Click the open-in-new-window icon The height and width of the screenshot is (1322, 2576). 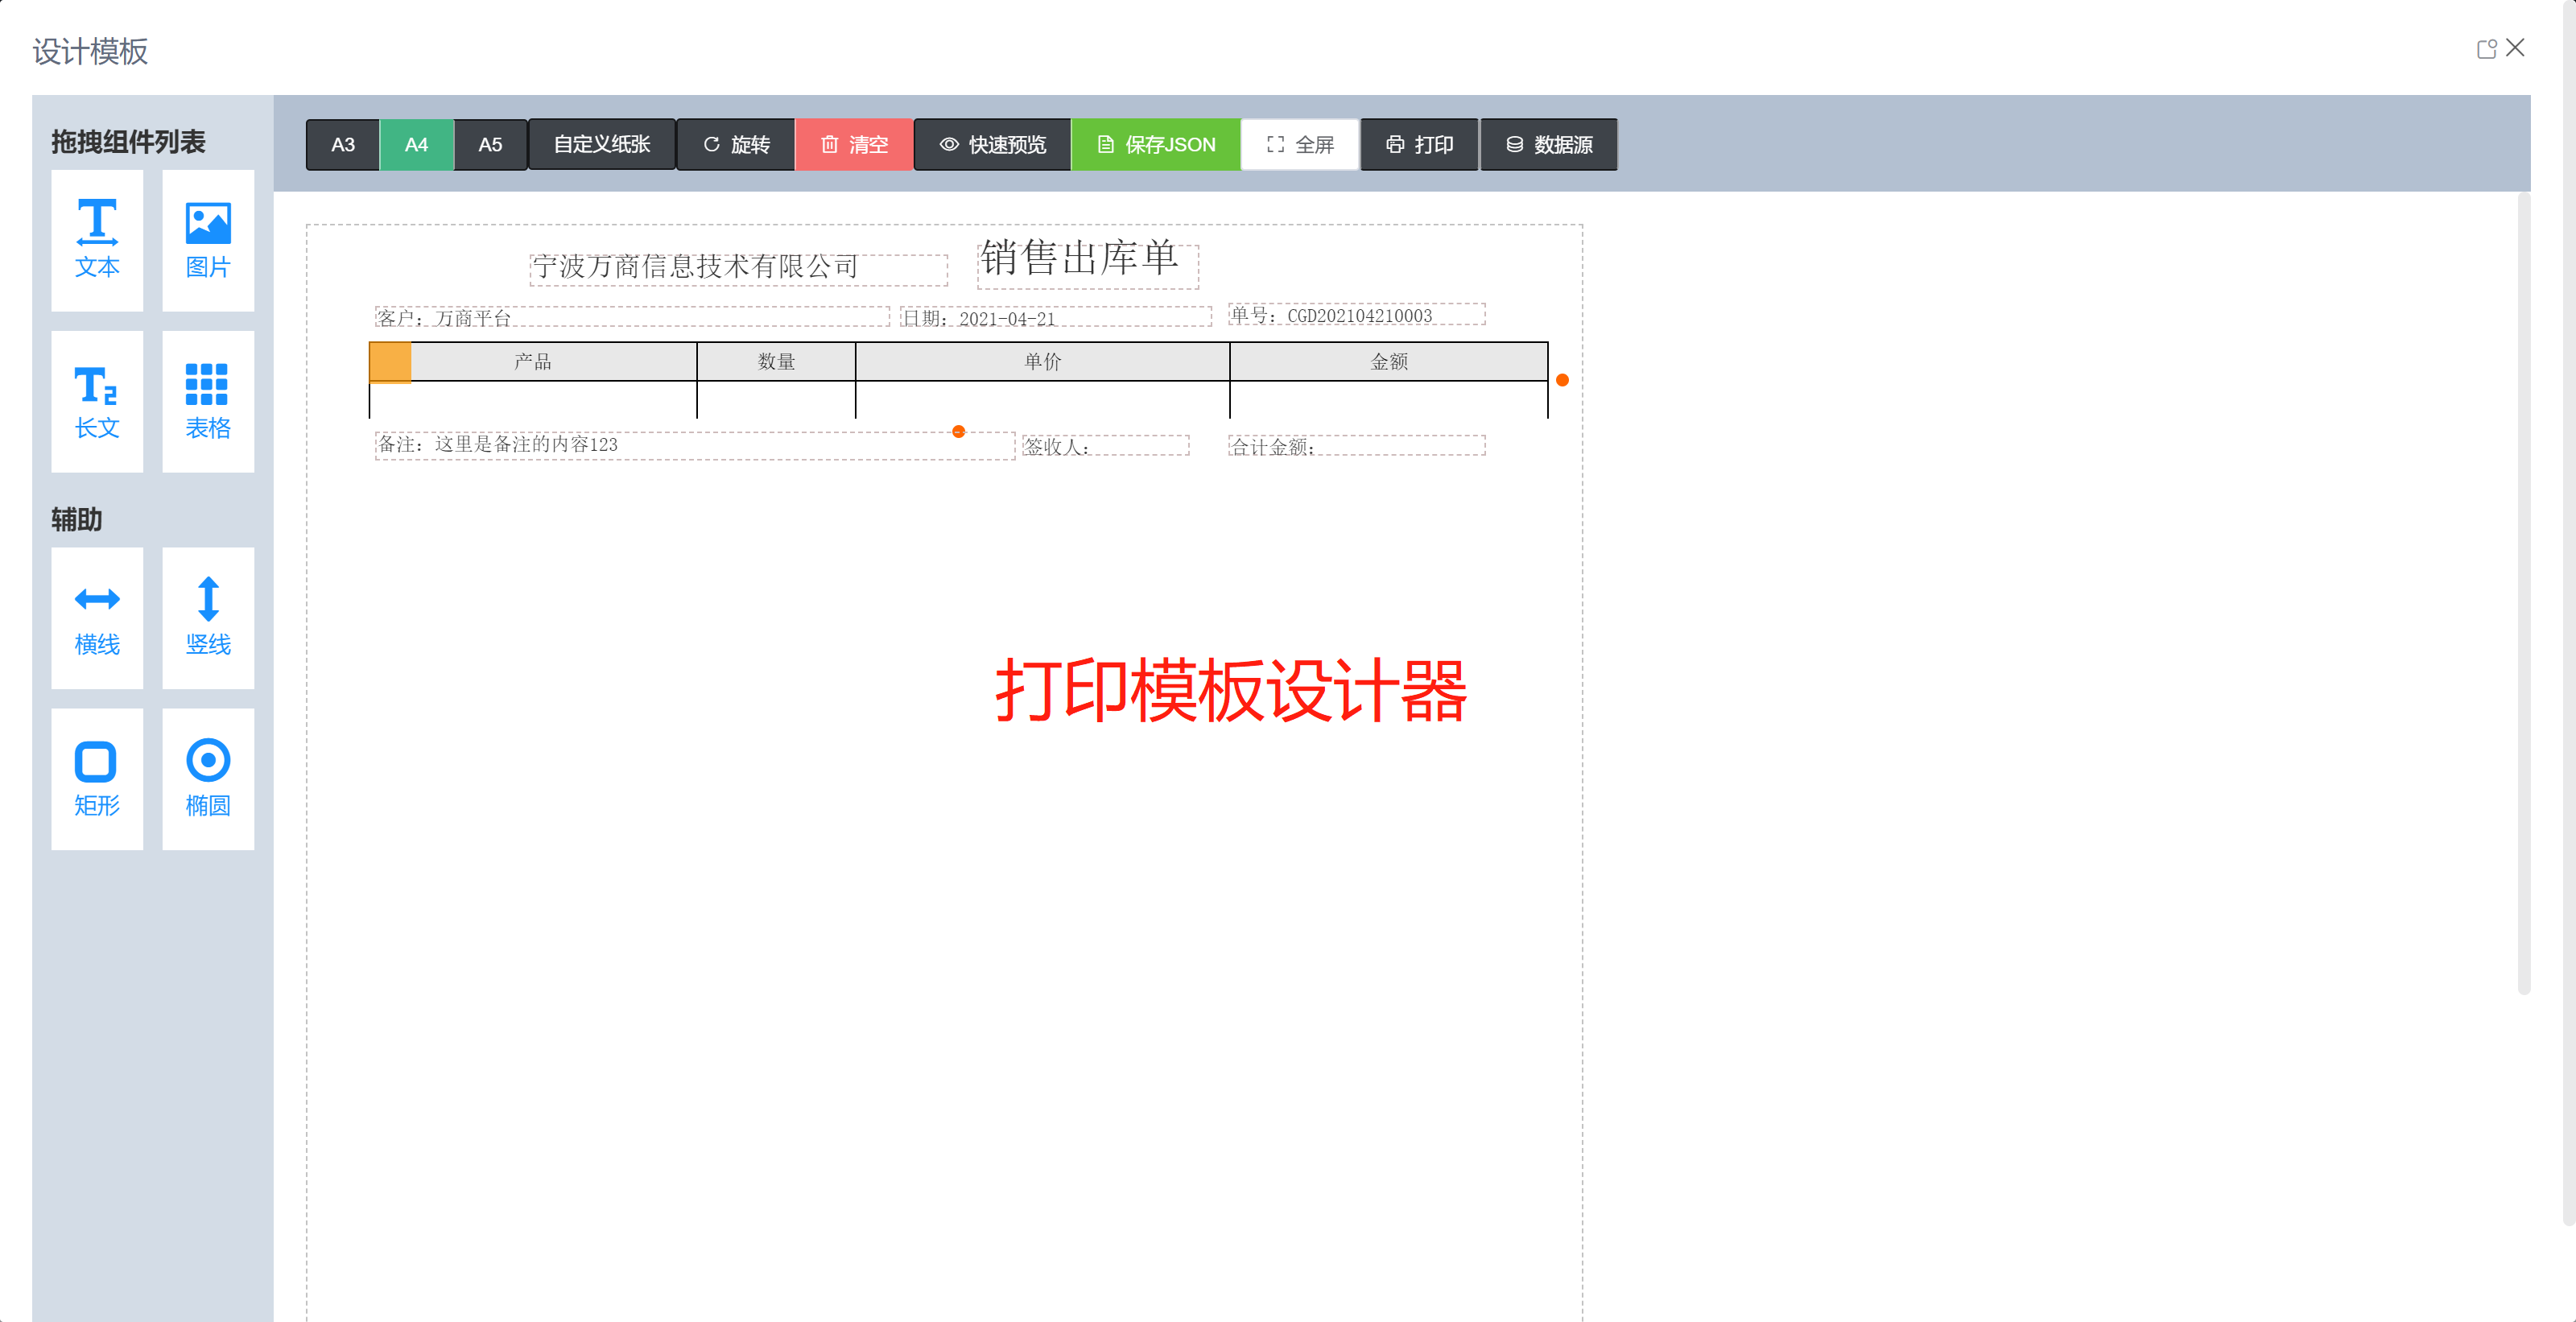[2486, 49]
